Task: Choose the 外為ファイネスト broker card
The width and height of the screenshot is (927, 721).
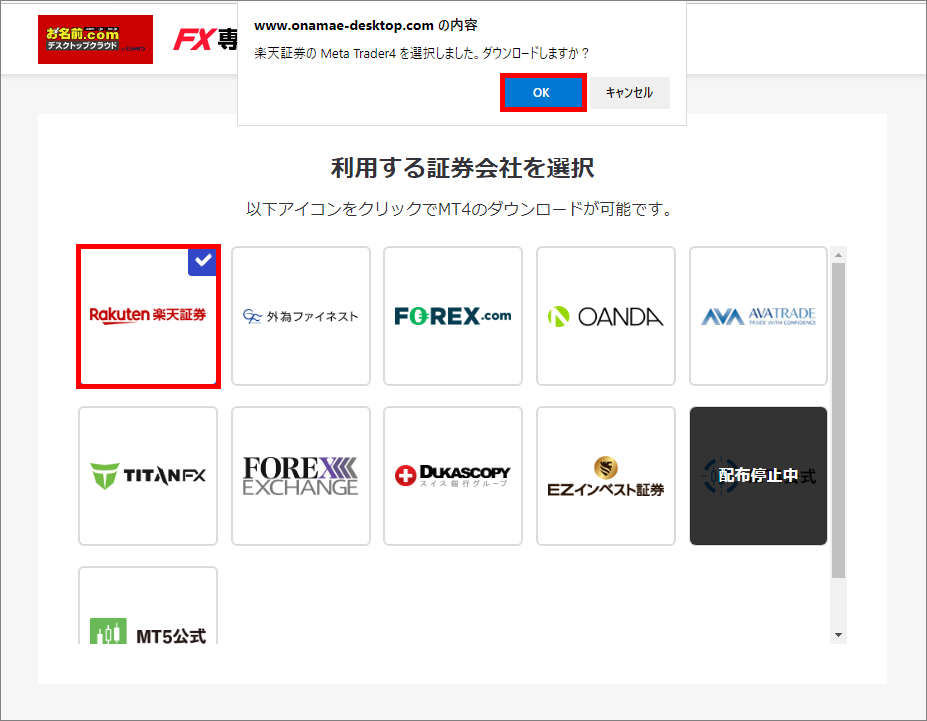Action: click(301, 316)
